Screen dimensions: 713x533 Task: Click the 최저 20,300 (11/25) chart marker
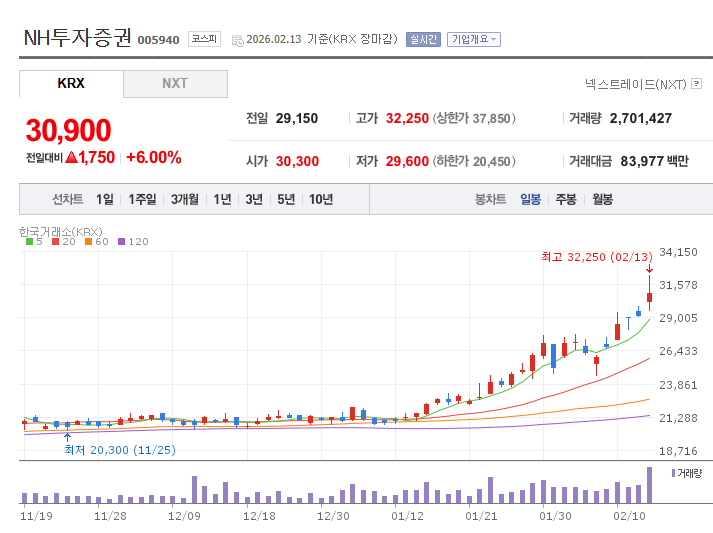(x=120, y=450)
